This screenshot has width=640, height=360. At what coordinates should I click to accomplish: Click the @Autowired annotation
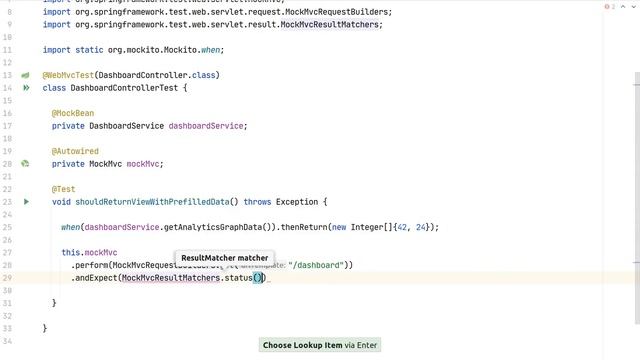[x=75, y=151]
